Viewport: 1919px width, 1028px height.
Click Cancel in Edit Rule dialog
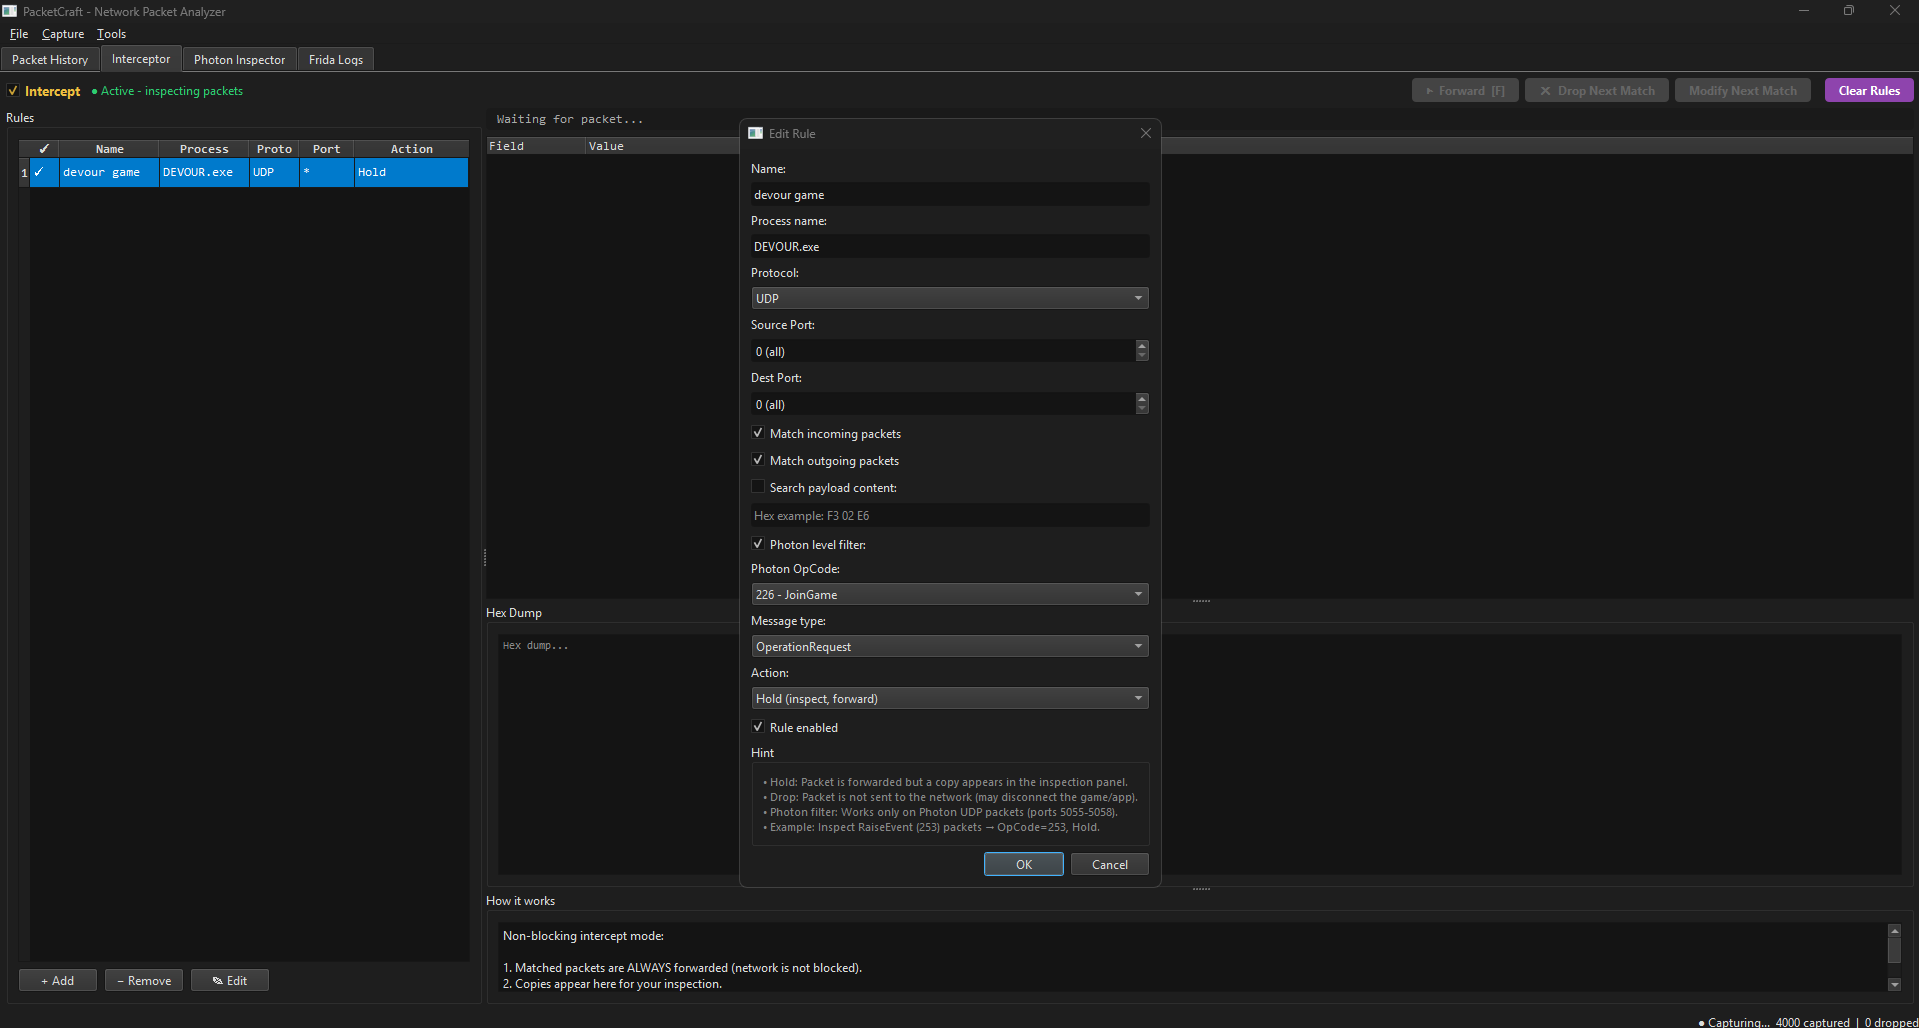pyautogui.click(x=1110, y=864)
